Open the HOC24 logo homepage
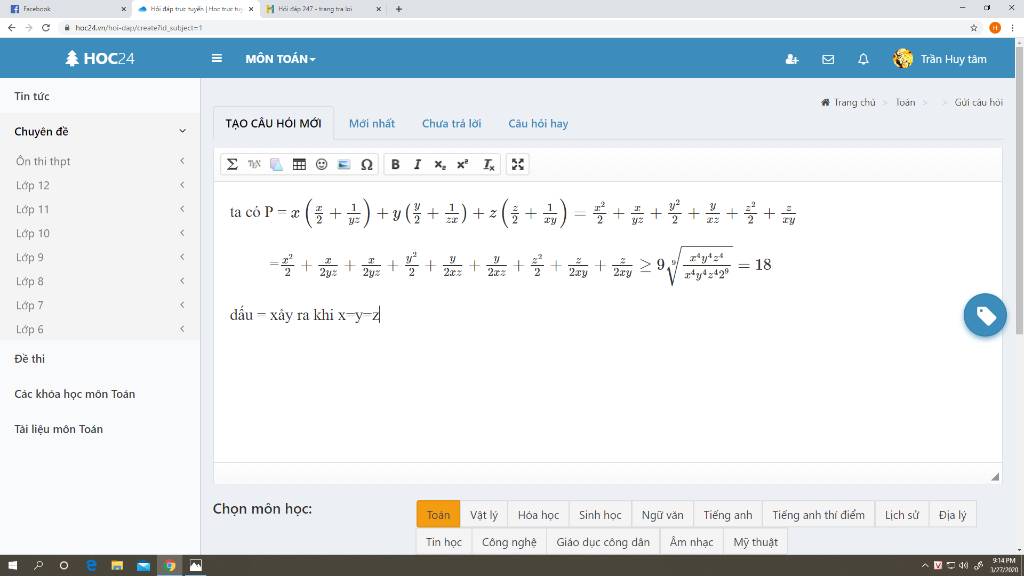 click(100, 59)
